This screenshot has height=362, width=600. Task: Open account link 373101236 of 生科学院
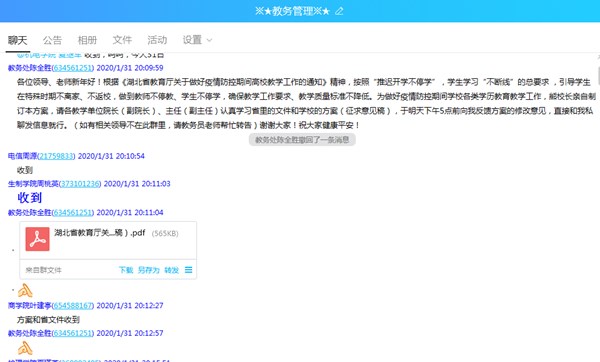coord(80,184)
